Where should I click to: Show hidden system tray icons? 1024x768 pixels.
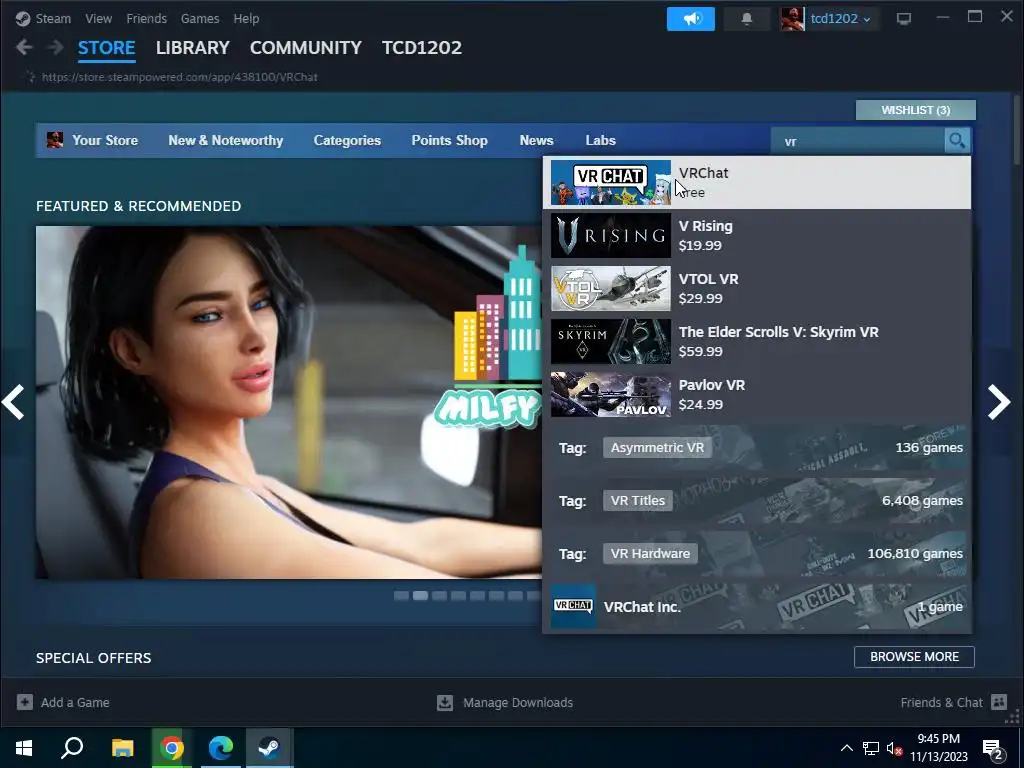[846, 748]
